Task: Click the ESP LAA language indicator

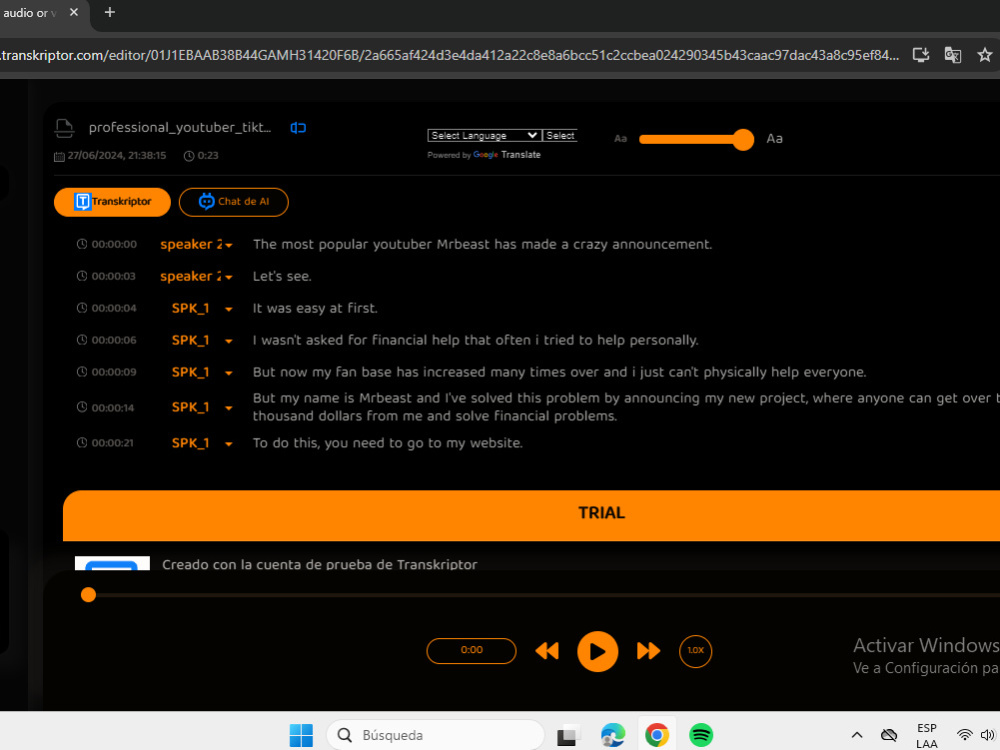Action: (x=927, y=735)
